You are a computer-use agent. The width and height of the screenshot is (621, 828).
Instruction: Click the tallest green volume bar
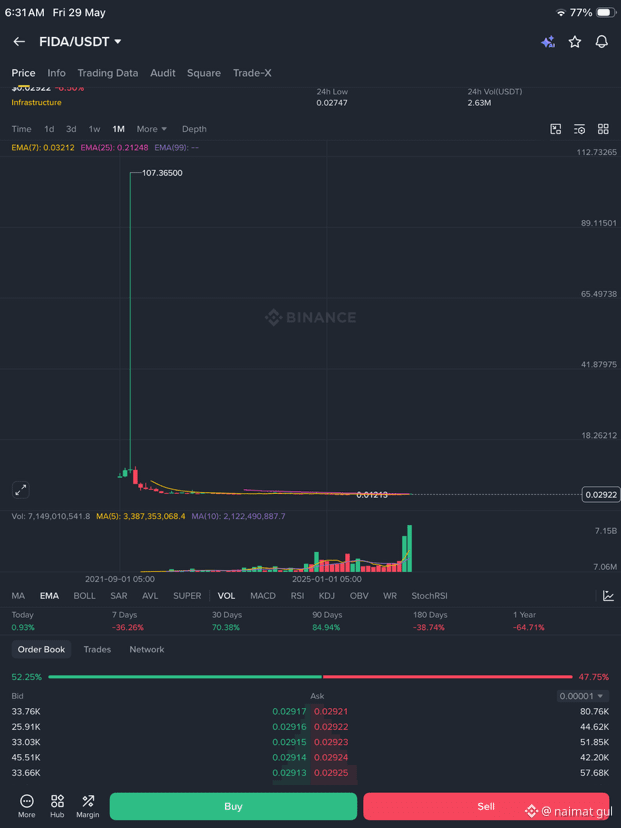click(409, 548)
